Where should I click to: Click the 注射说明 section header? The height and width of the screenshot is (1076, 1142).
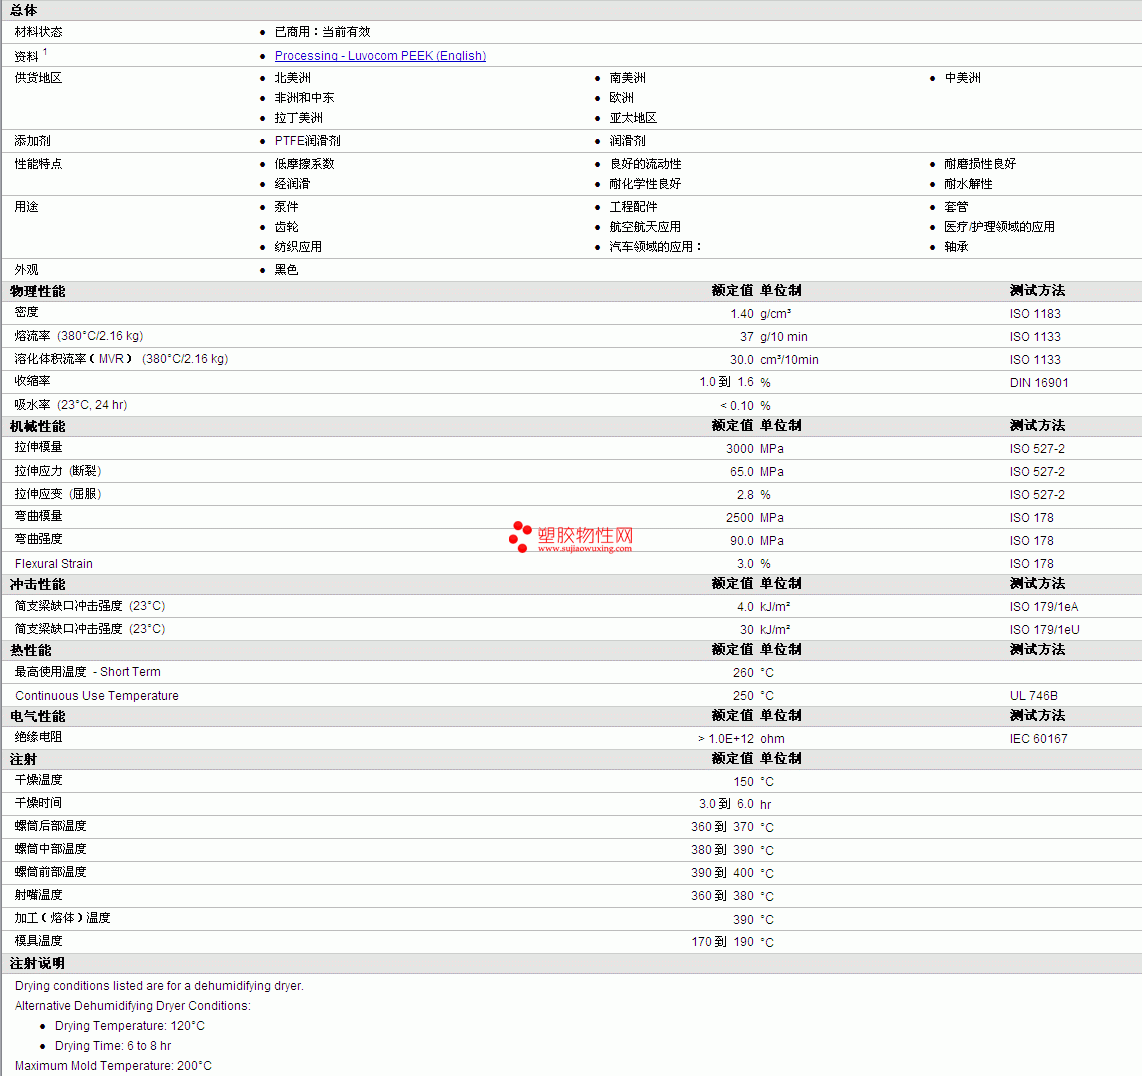[38, 964]
